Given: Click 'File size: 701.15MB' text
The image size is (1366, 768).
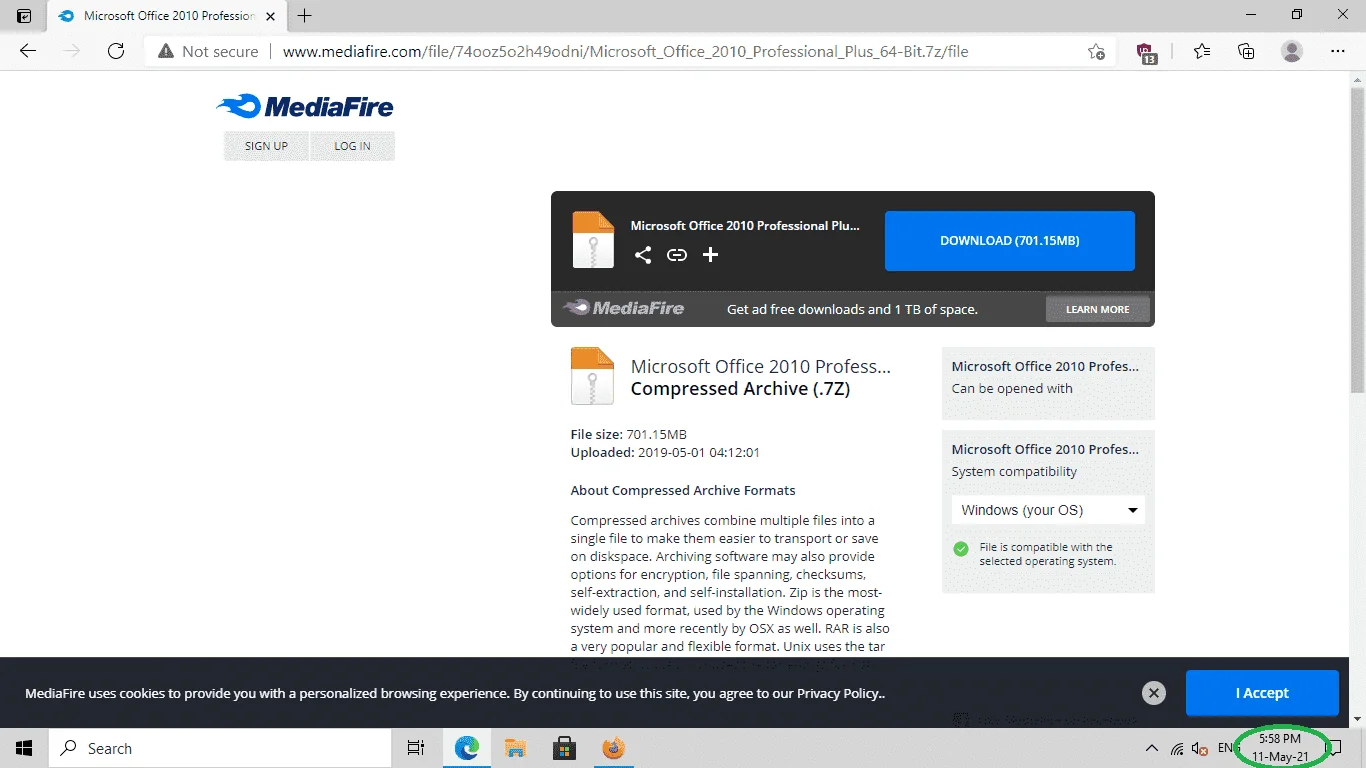Looking at the screenshot, I should 628,434.
